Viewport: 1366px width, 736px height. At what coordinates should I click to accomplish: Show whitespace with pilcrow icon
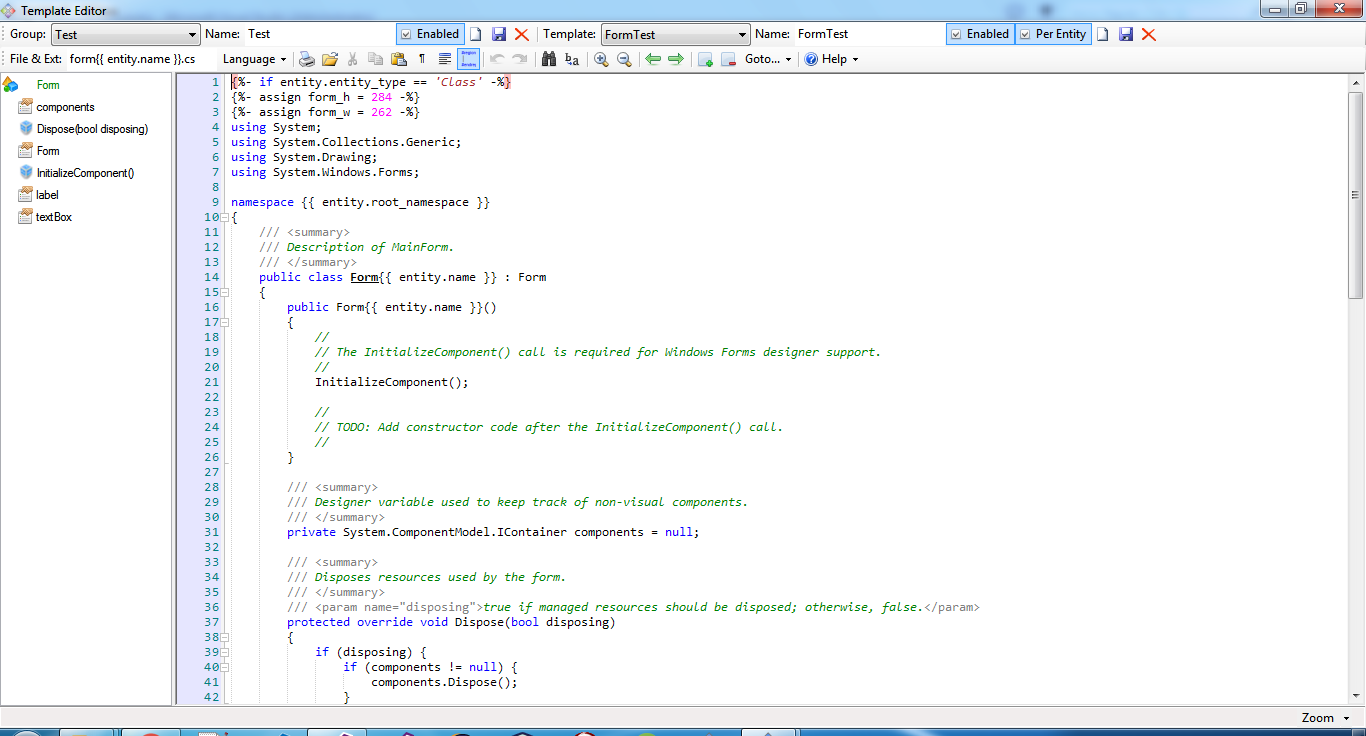click(x=422, y=59)
